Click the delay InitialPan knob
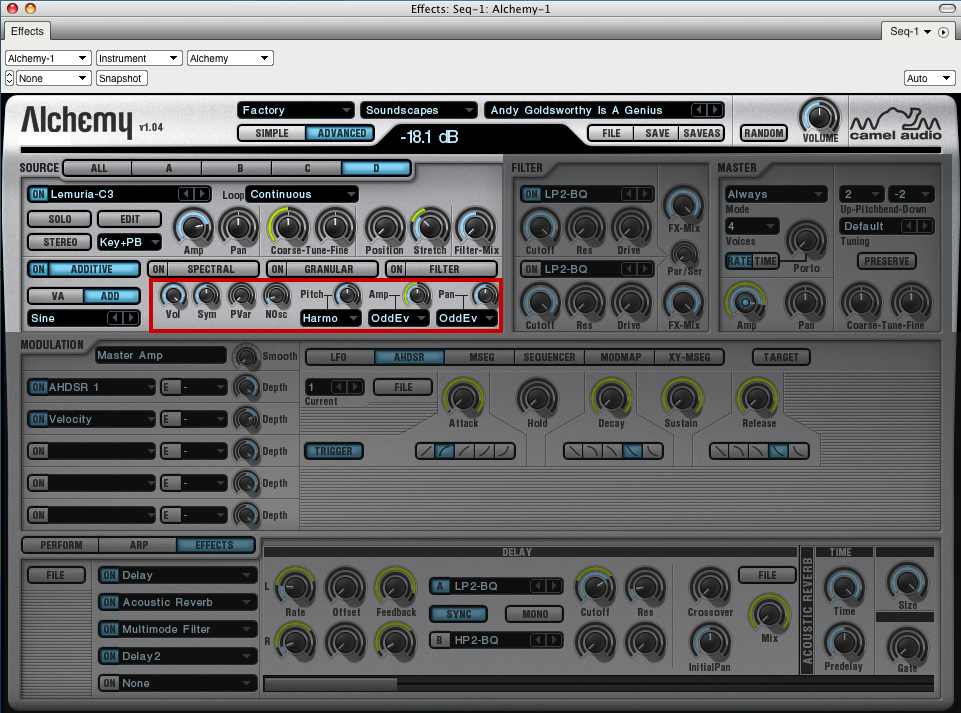 [710, 642]
